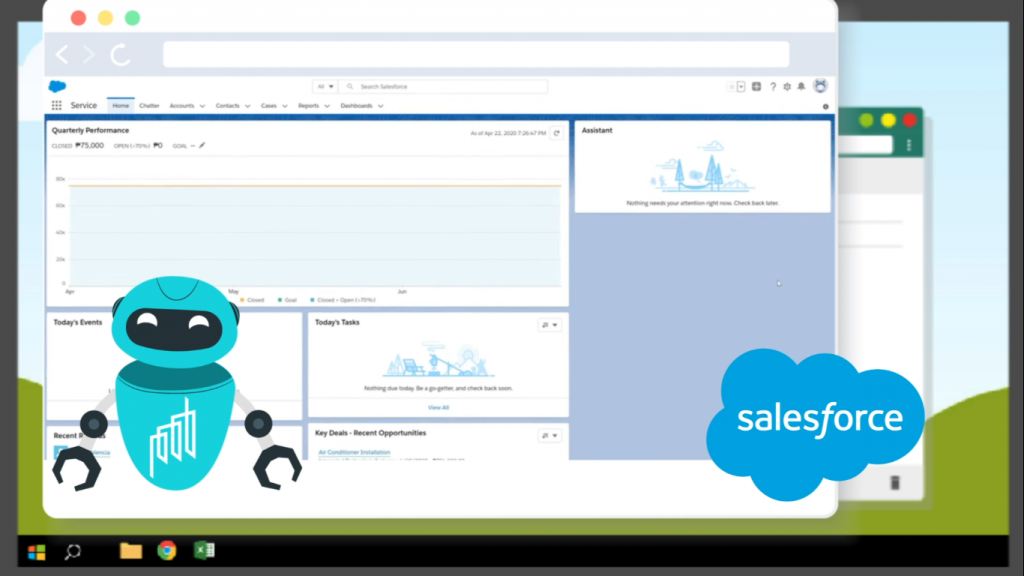Open the Today's Tasks filter dropdown
Viewport: 1024px width, 576px height.
point(550,325)
